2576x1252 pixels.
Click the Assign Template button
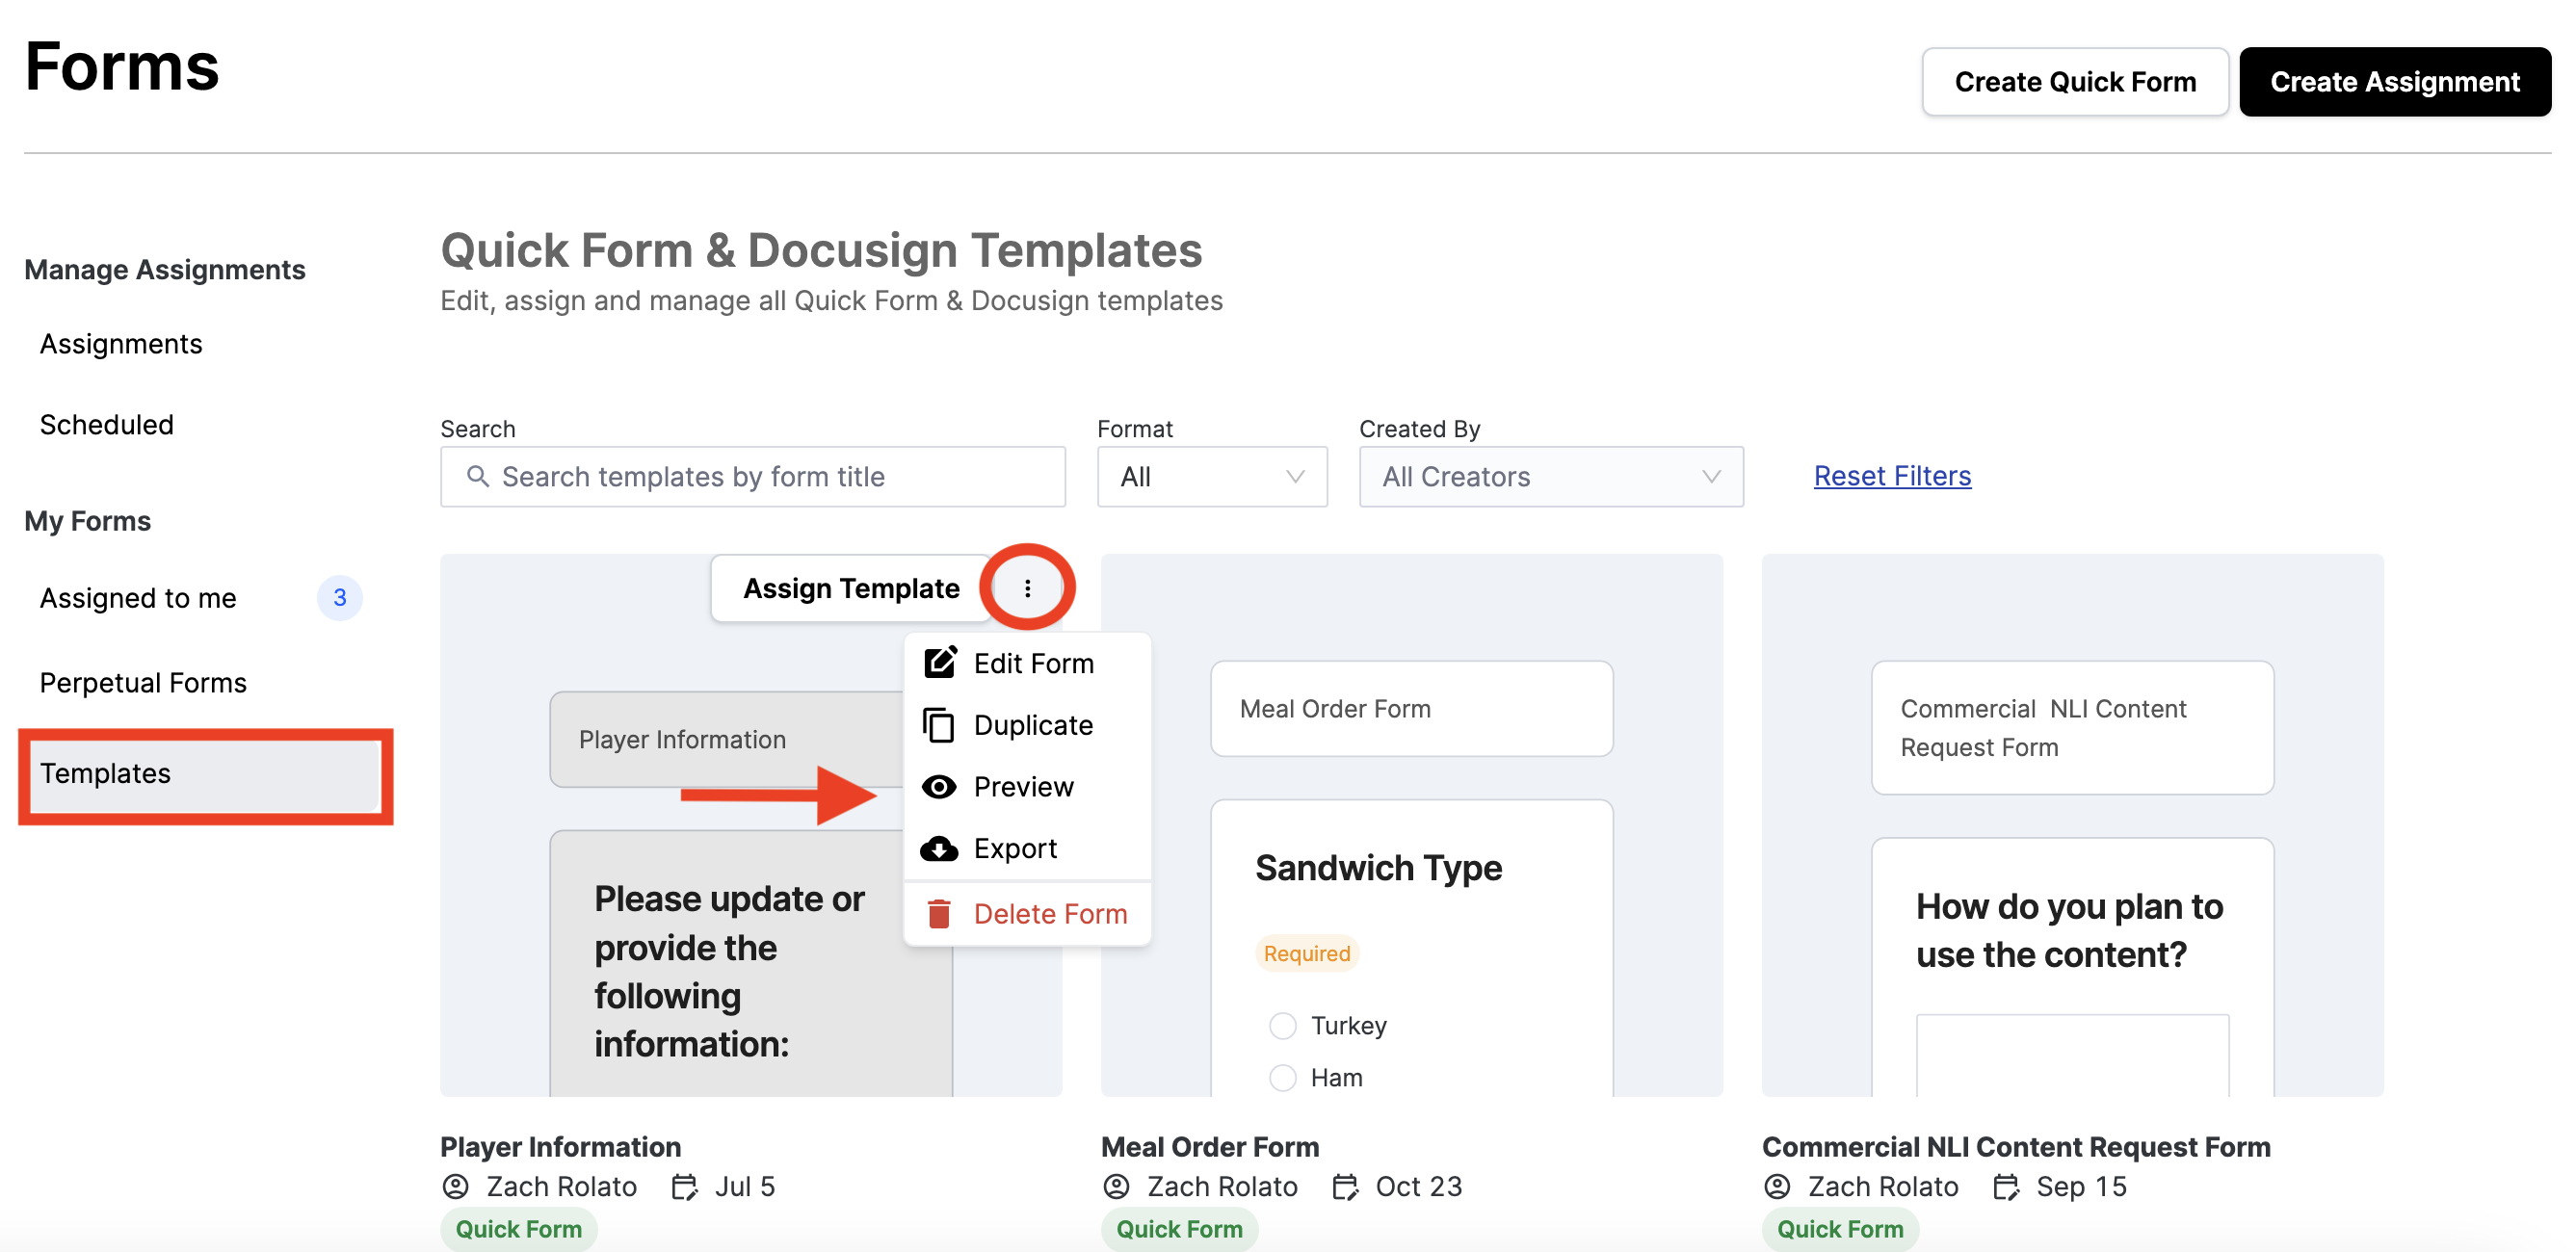click(x=850, y=588)
